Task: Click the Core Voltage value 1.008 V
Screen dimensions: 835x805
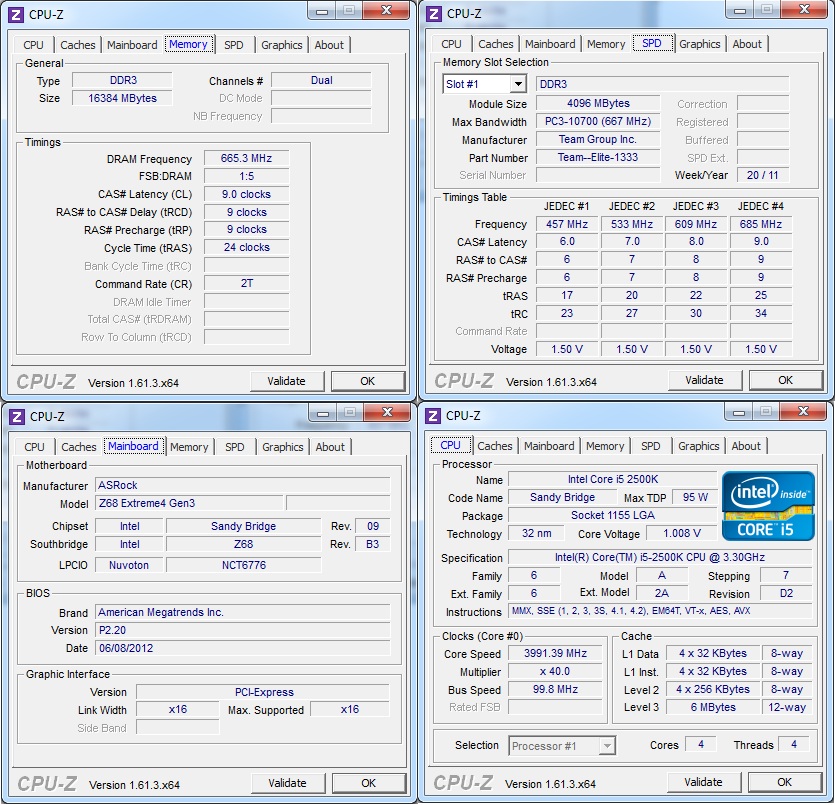Action: 682,533
